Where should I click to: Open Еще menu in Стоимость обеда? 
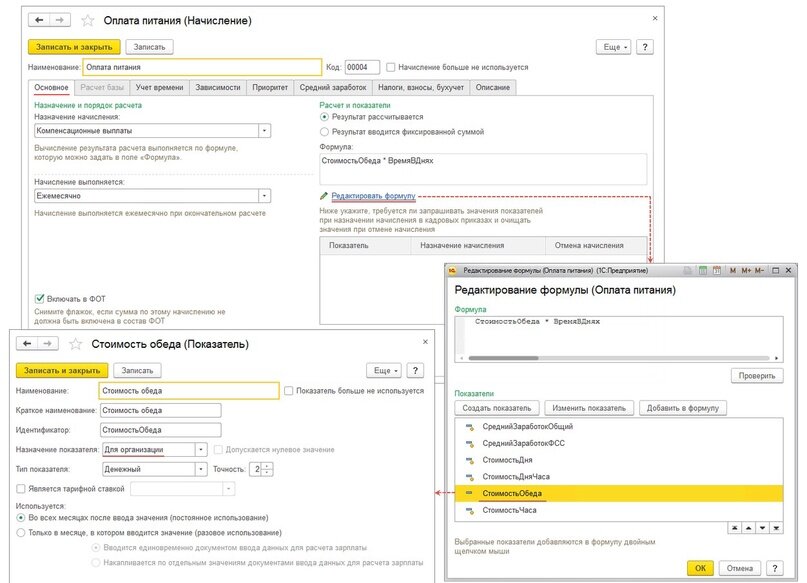coord(384,370)
